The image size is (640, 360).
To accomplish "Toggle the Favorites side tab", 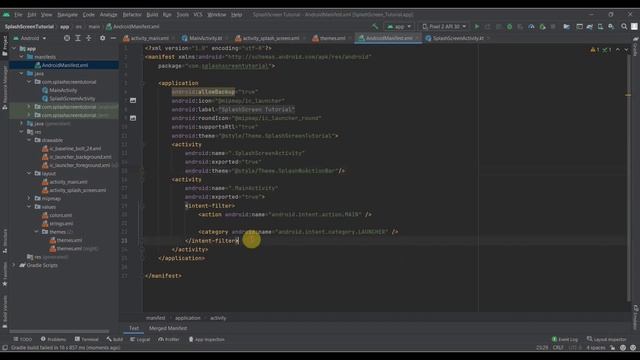I will (x=5, y=274).
